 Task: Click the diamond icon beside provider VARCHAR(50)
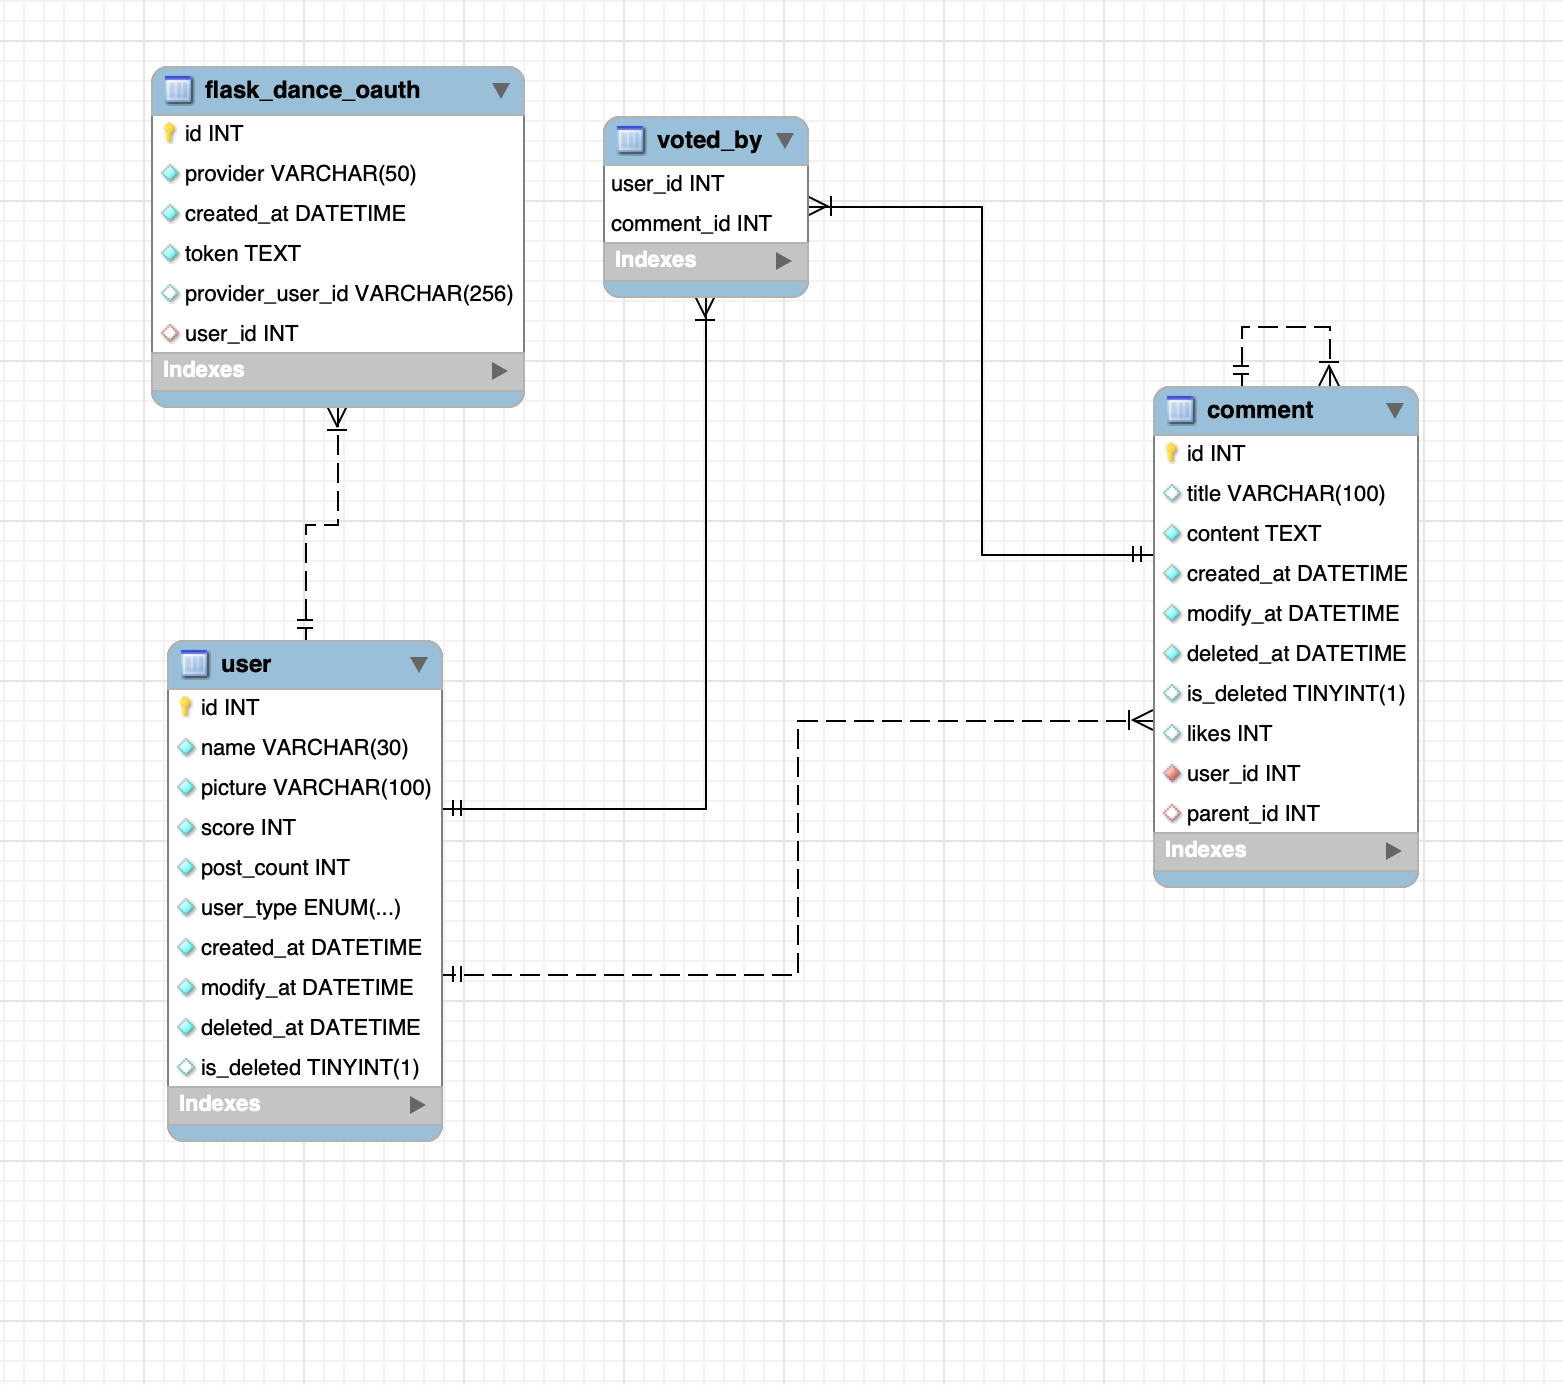tap(171, 173)
